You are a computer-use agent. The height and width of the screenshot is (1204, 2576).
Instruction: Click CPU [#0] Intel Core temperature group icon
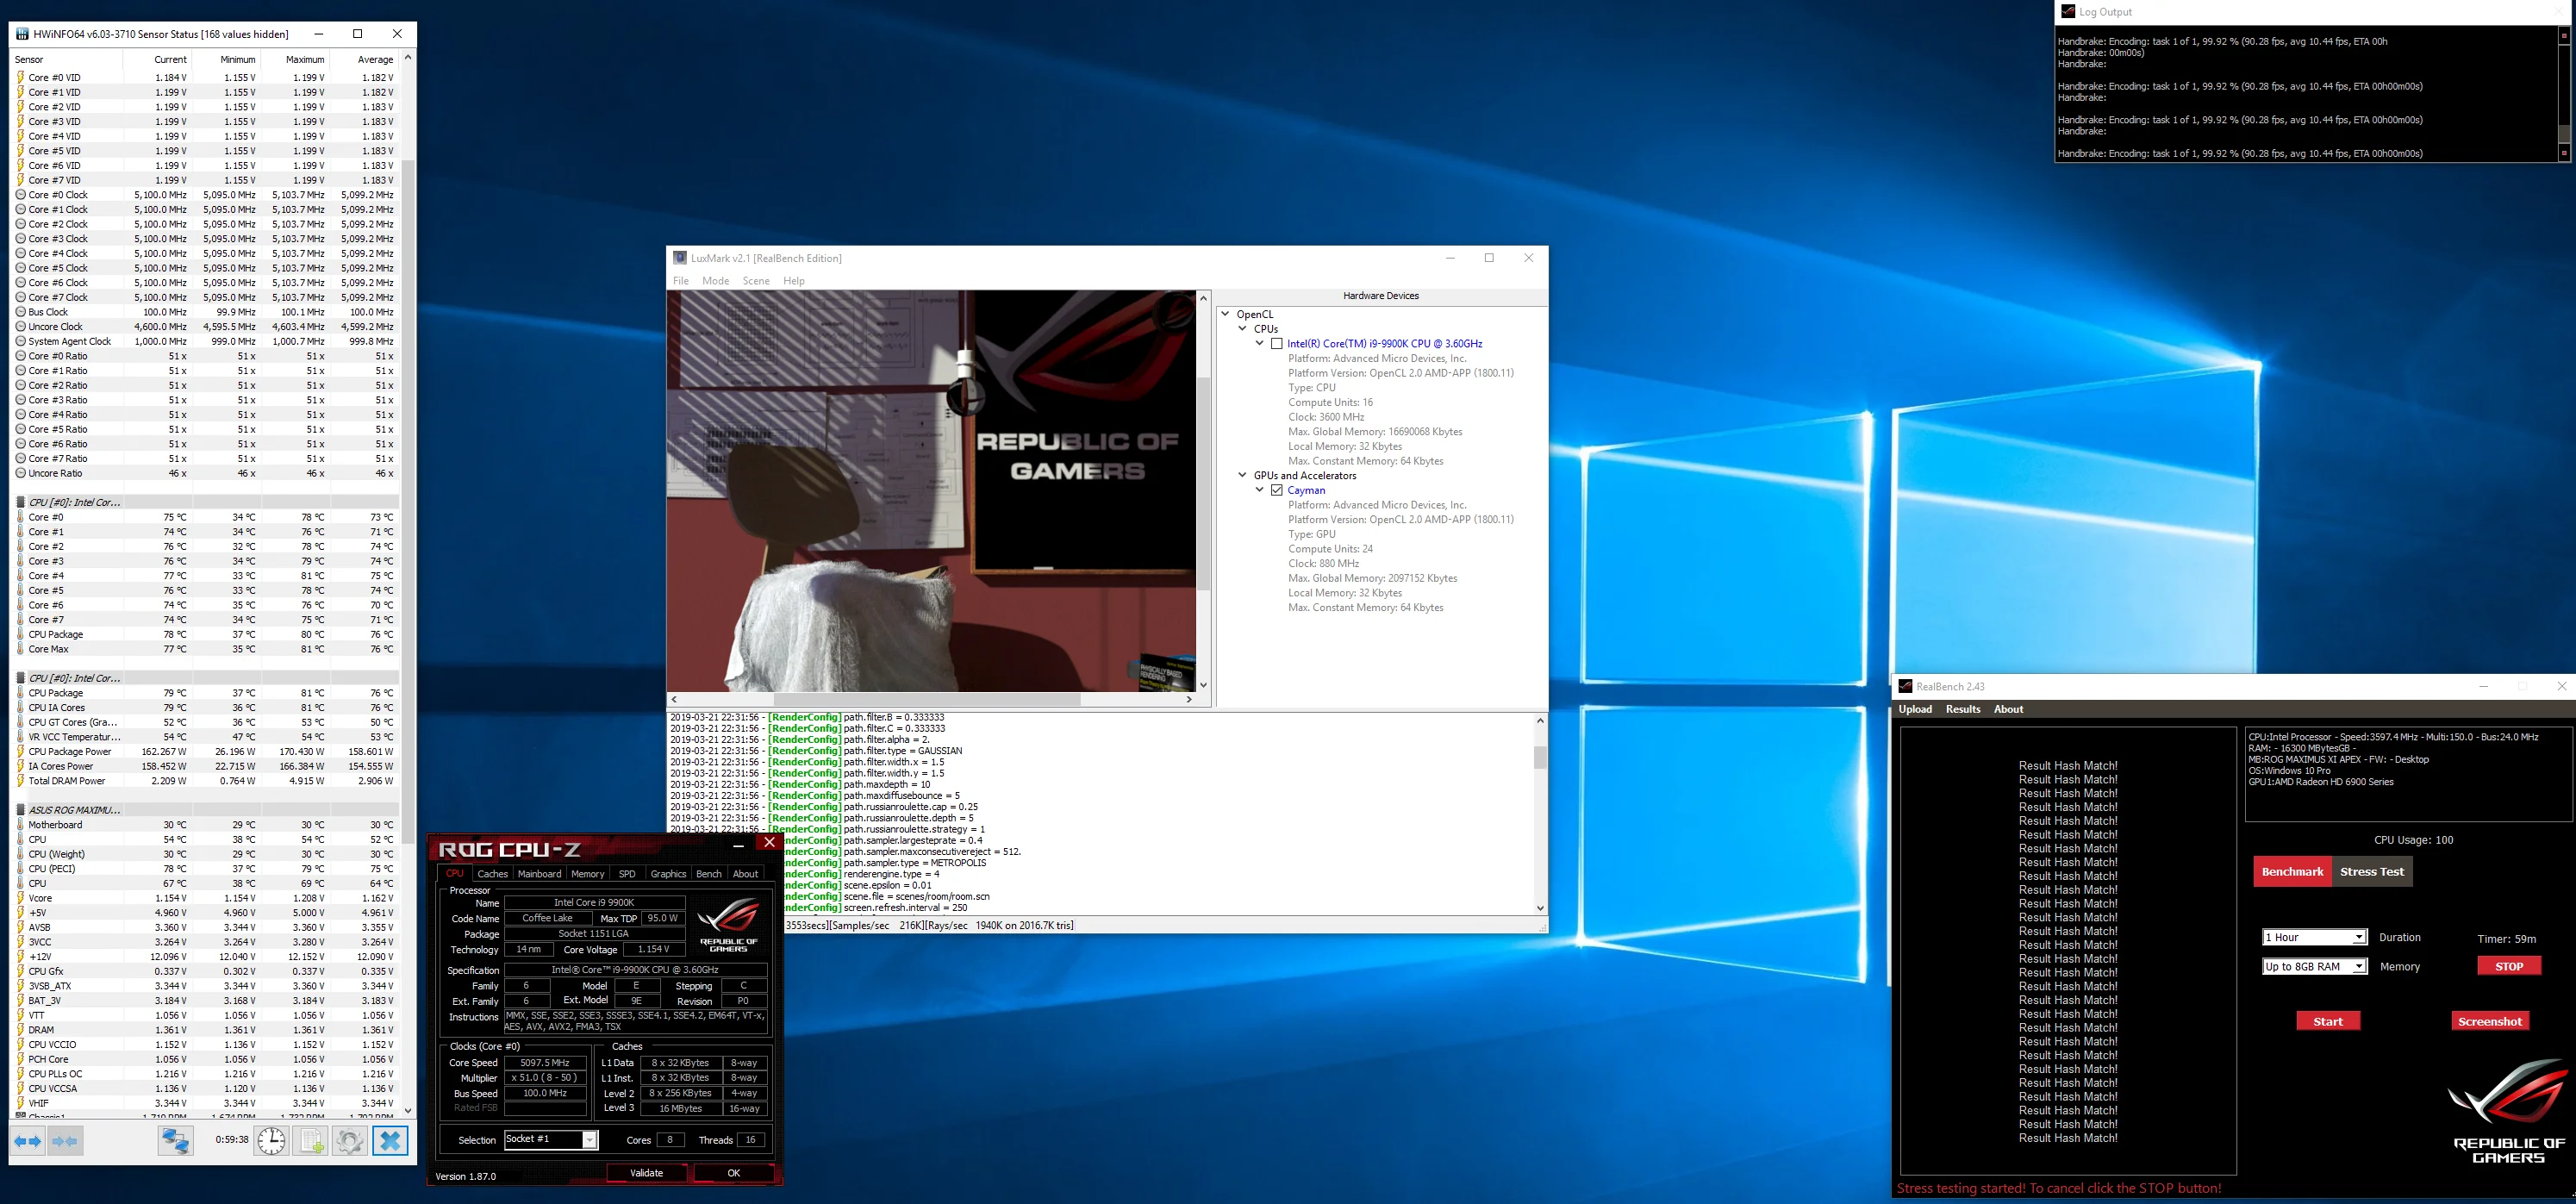21,502
